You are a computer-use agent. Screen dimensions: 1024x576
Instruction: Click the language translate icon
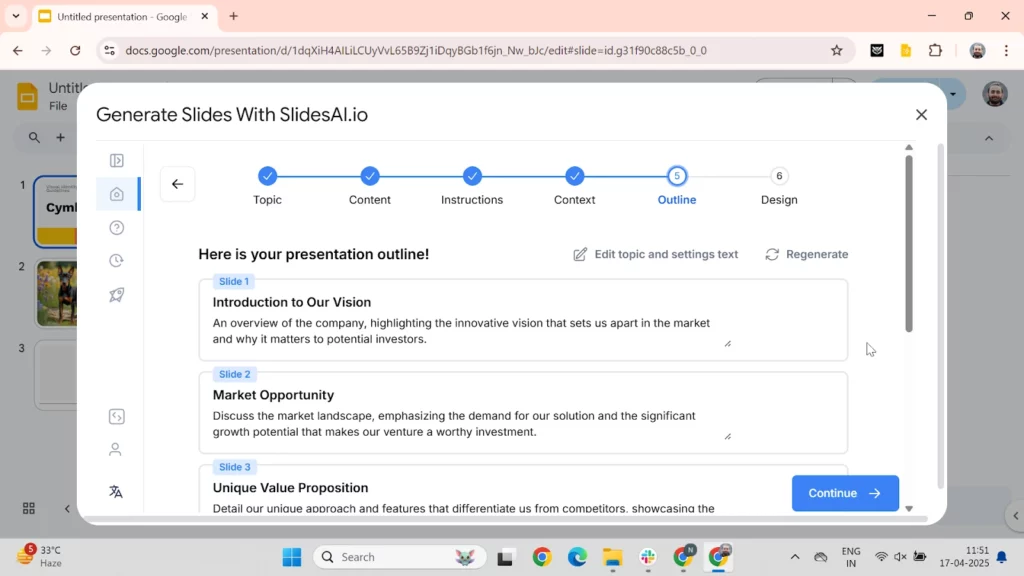pos(116,491)
